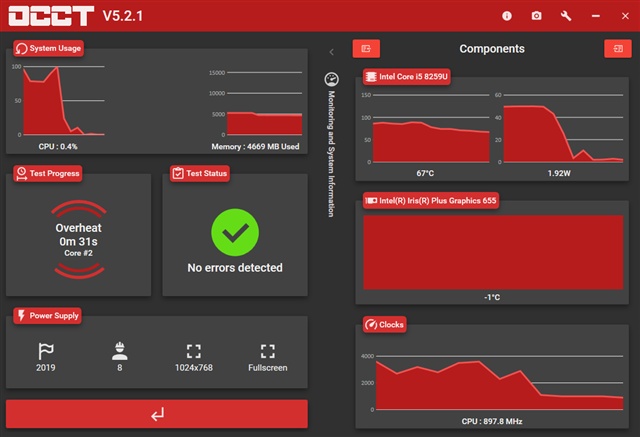Click the Intel Iris Plus Graphics 655 label
This screenshot has height=437, width=640.
coord(431,200)
